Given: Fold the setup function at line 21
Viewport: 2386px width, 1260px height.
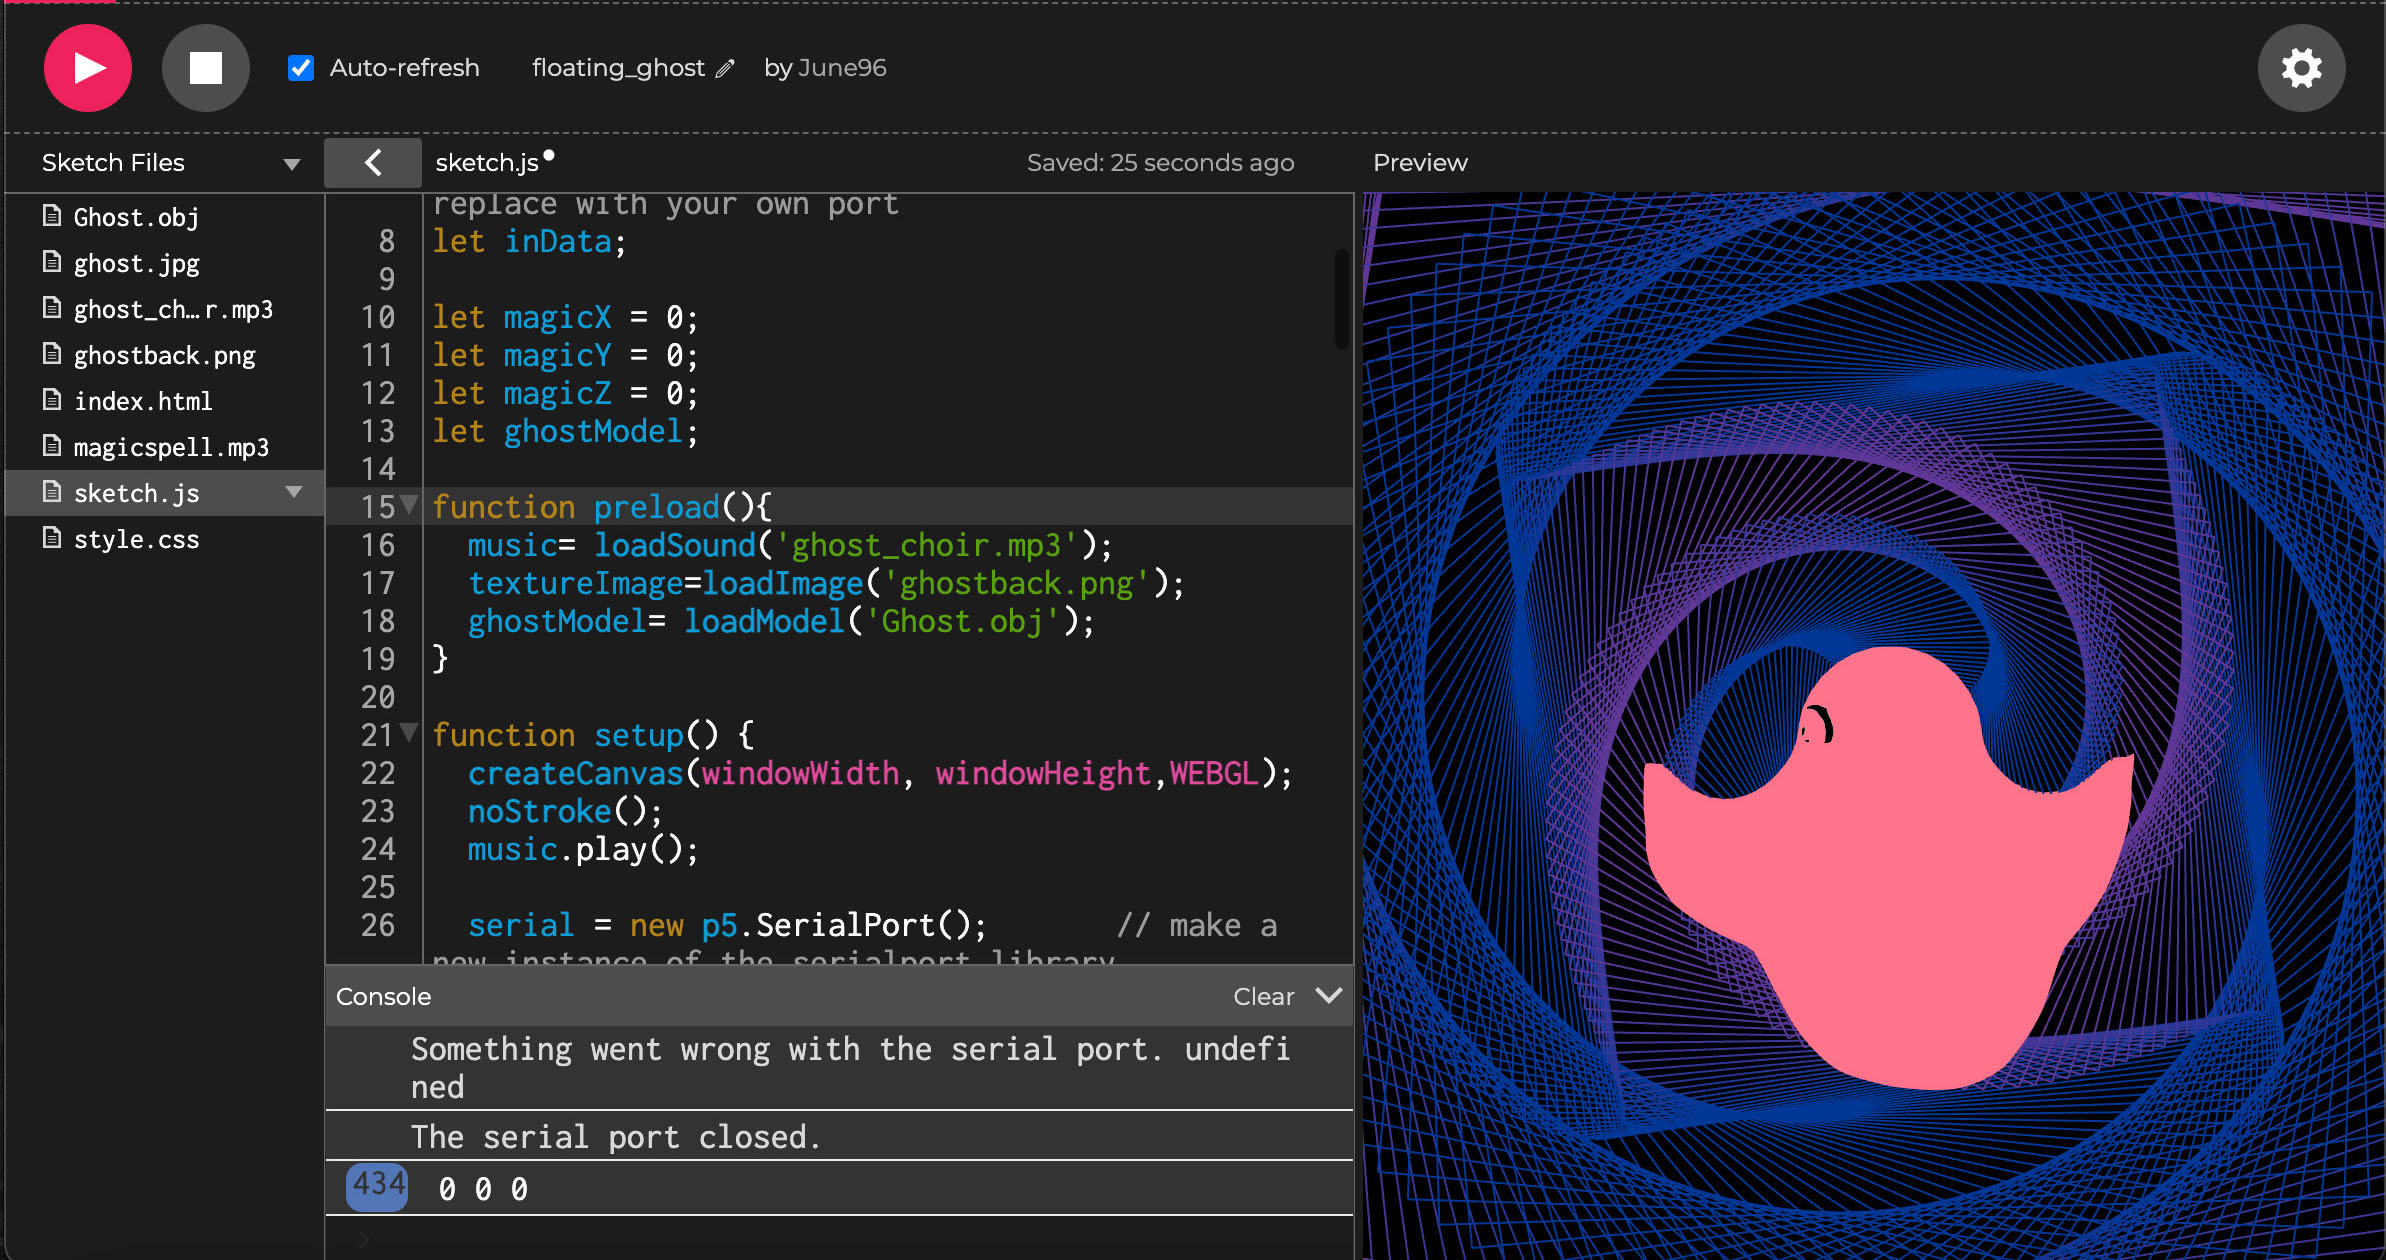Looking at the screenshot, I should point(409,733).
